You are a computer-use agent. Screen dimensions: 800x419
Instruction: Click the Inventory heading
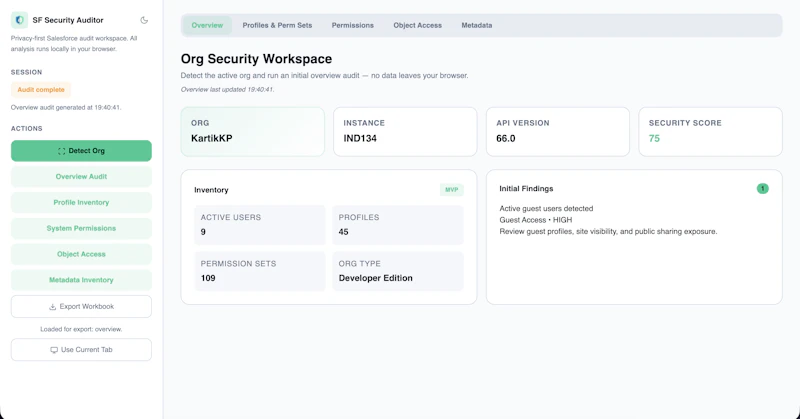point(211,190)
